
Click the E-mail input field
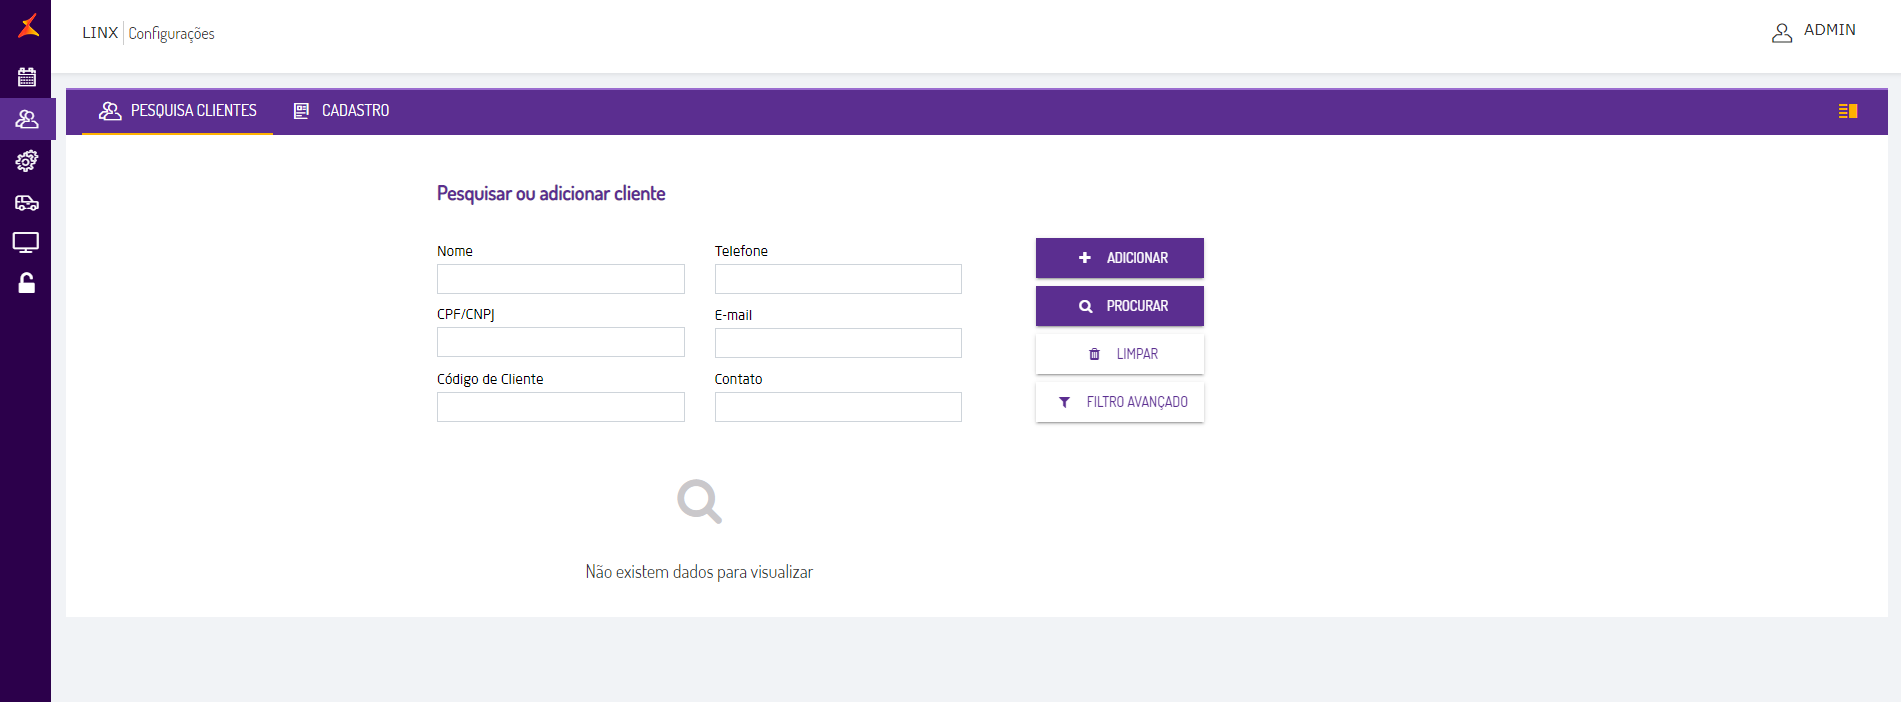837,342
